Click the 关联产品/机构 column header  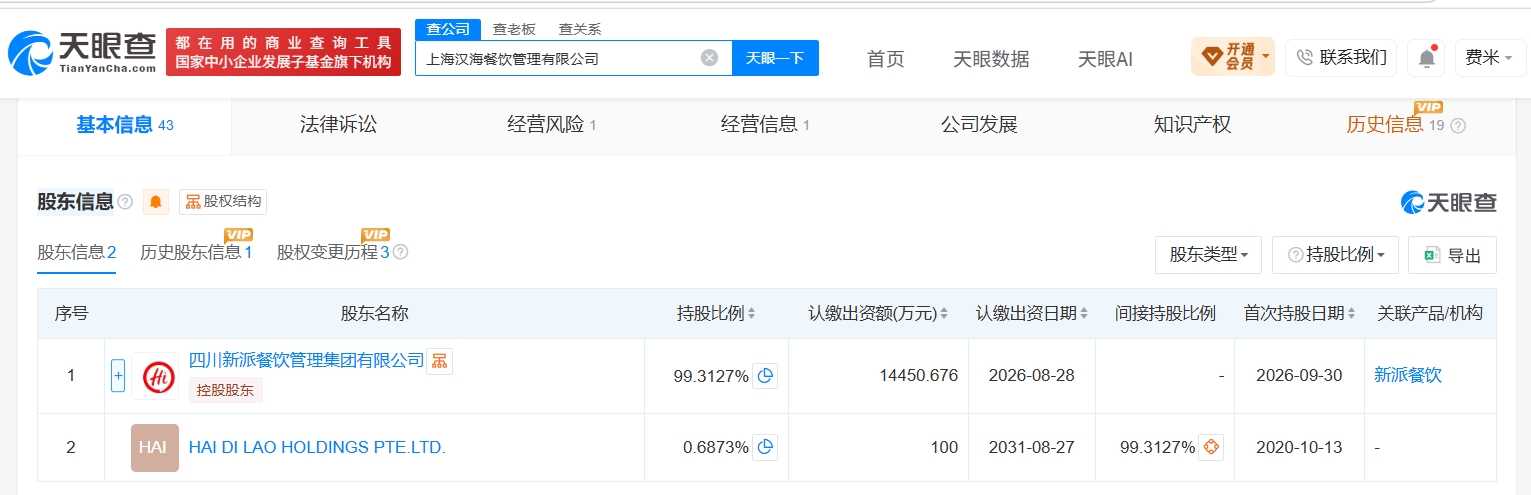[x=1430, y=314]
